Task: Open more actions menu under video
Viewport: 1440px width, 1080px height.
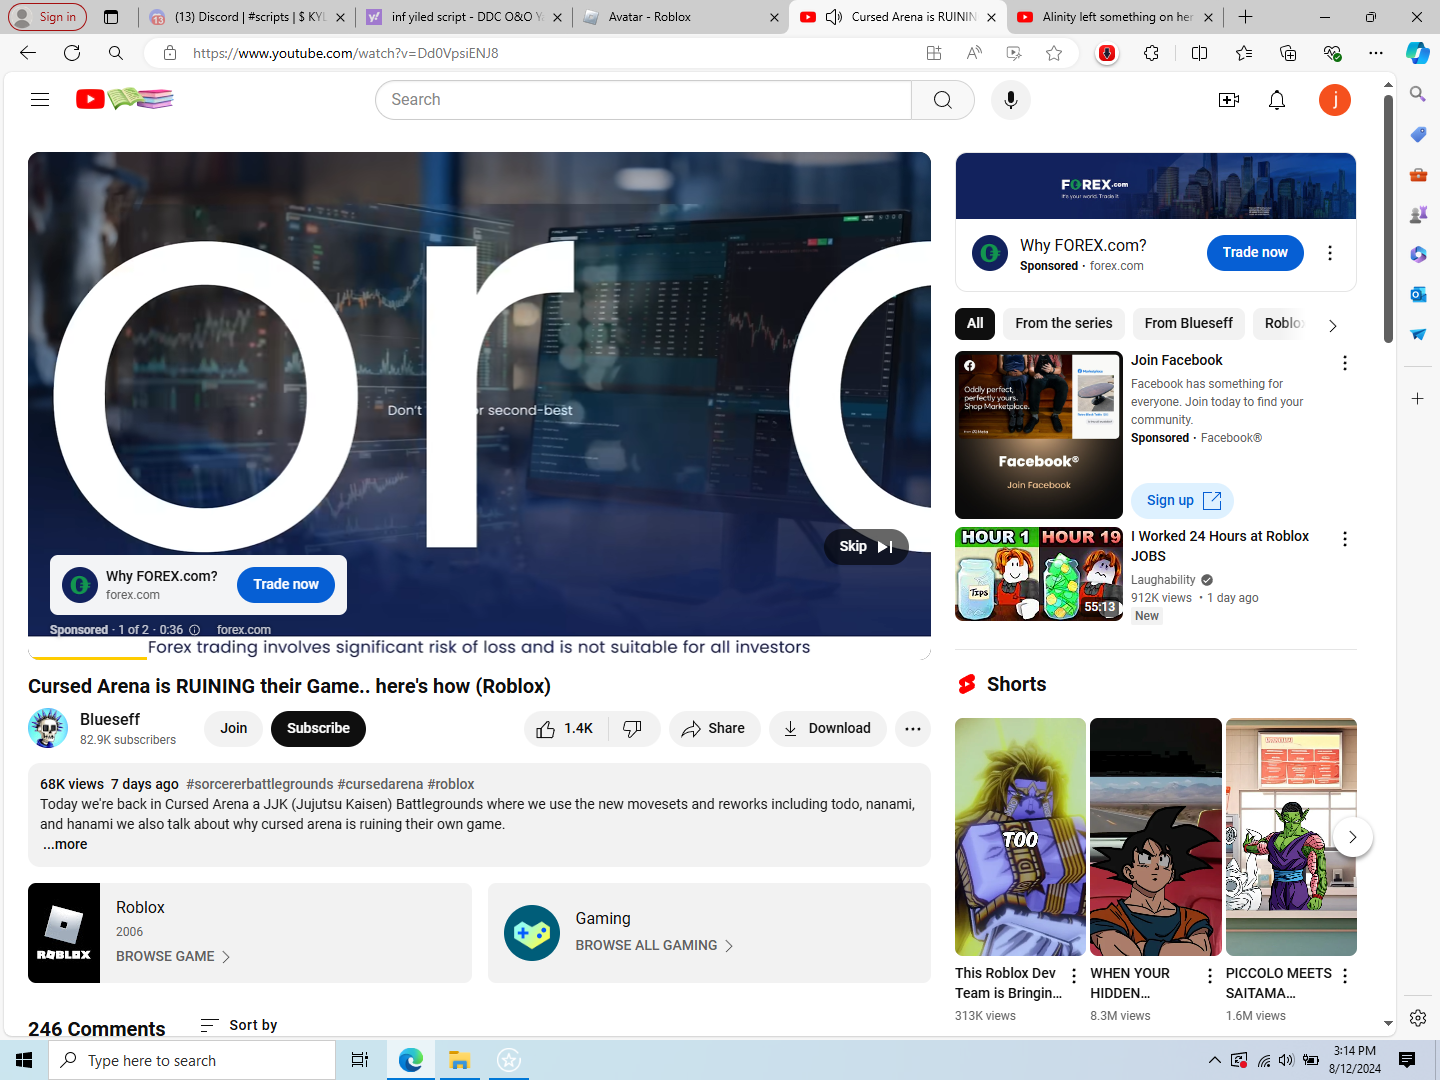Action: (913, 729)
